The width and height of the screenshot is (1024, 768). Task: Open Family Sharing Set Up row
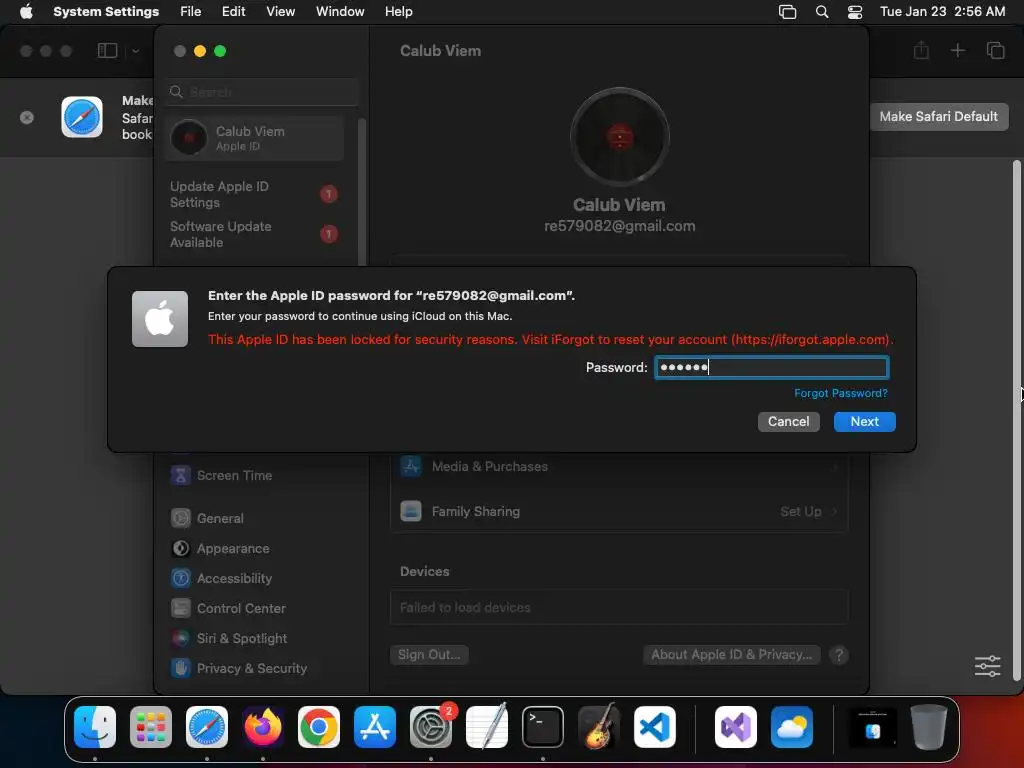point(619,511)
